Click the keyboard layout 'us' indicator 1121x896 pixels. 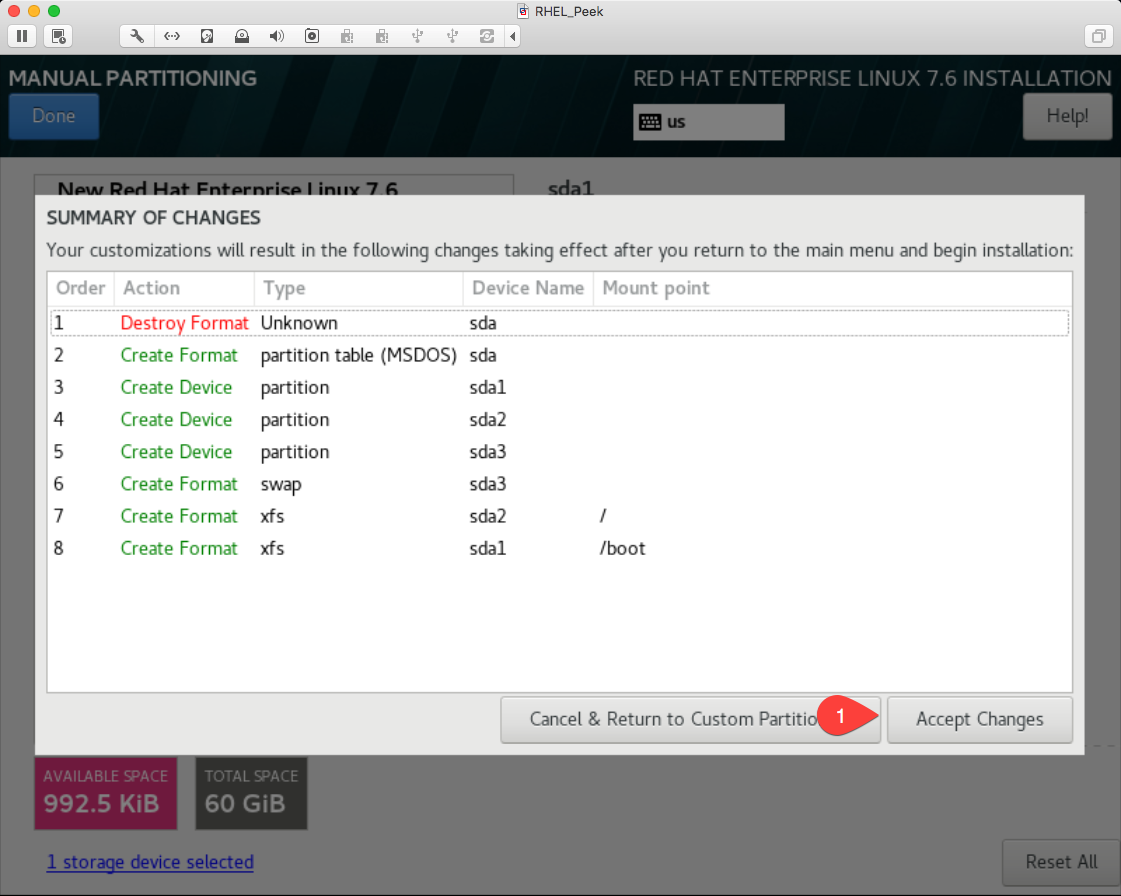pyautogui.click(x=708, y=122)
